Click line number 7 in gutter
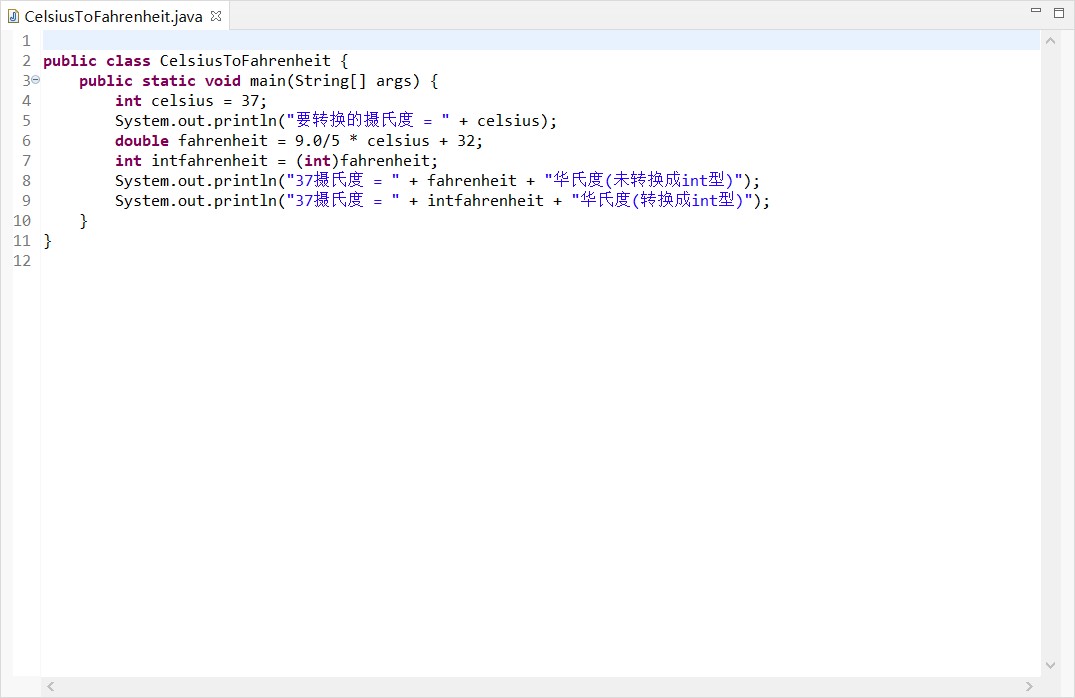The image size is (1075, 698). 26,160
